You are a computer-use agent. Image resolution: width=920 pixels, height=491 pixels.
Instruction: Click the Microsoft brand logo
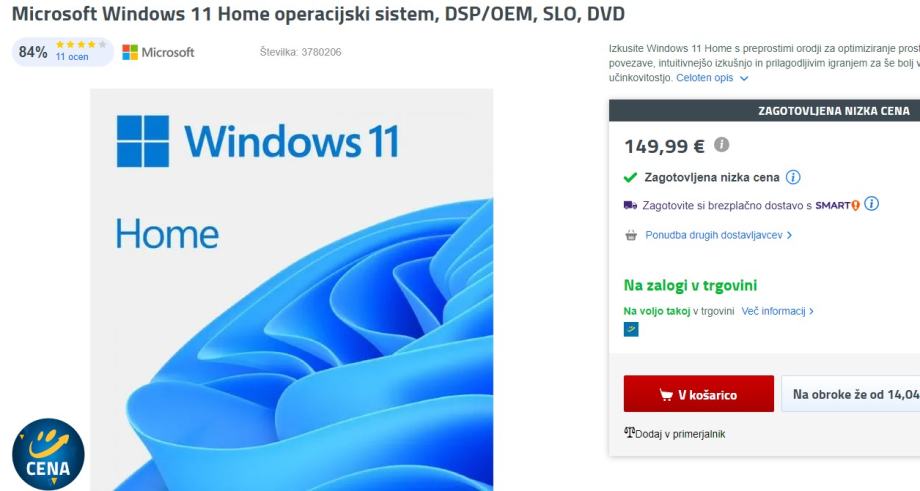pos(158,52)
